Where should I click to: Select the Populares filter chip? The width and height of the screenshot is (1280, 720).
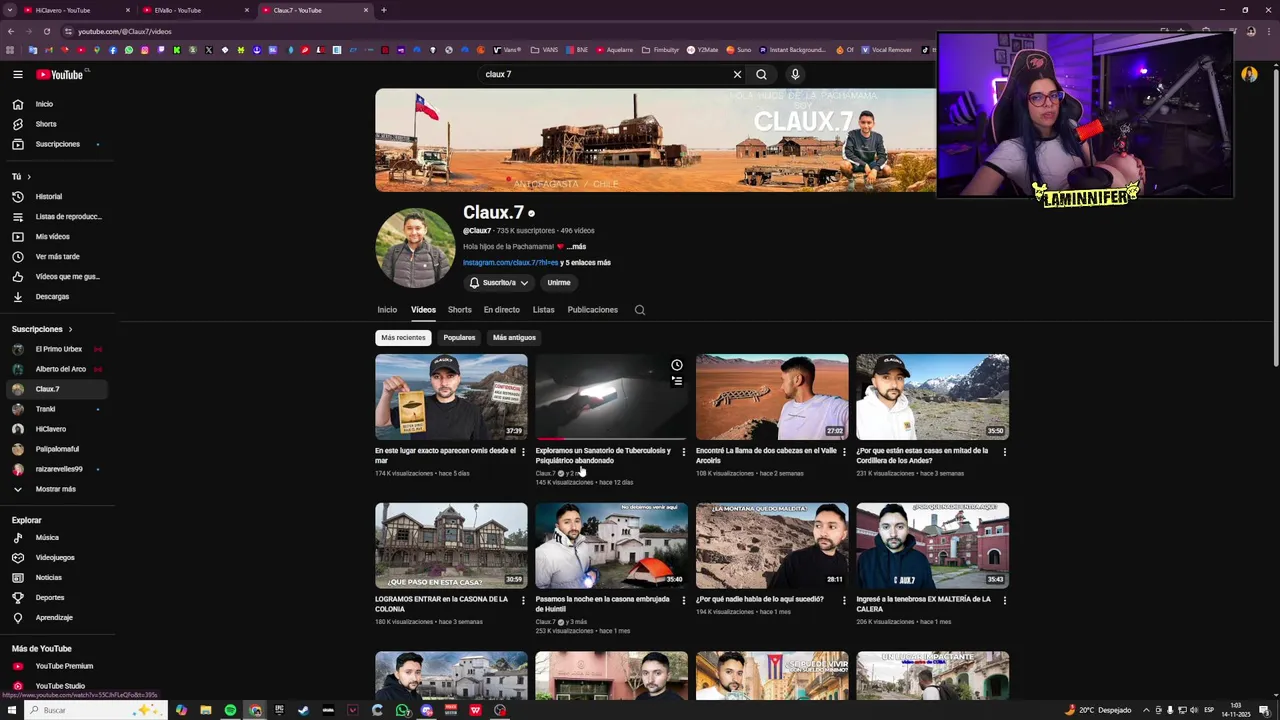(459, 338)
